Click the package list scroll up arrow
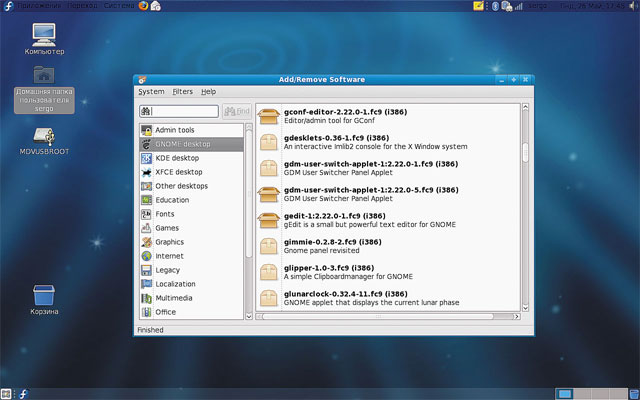The image size is (640, 400). tap(525, 107)
